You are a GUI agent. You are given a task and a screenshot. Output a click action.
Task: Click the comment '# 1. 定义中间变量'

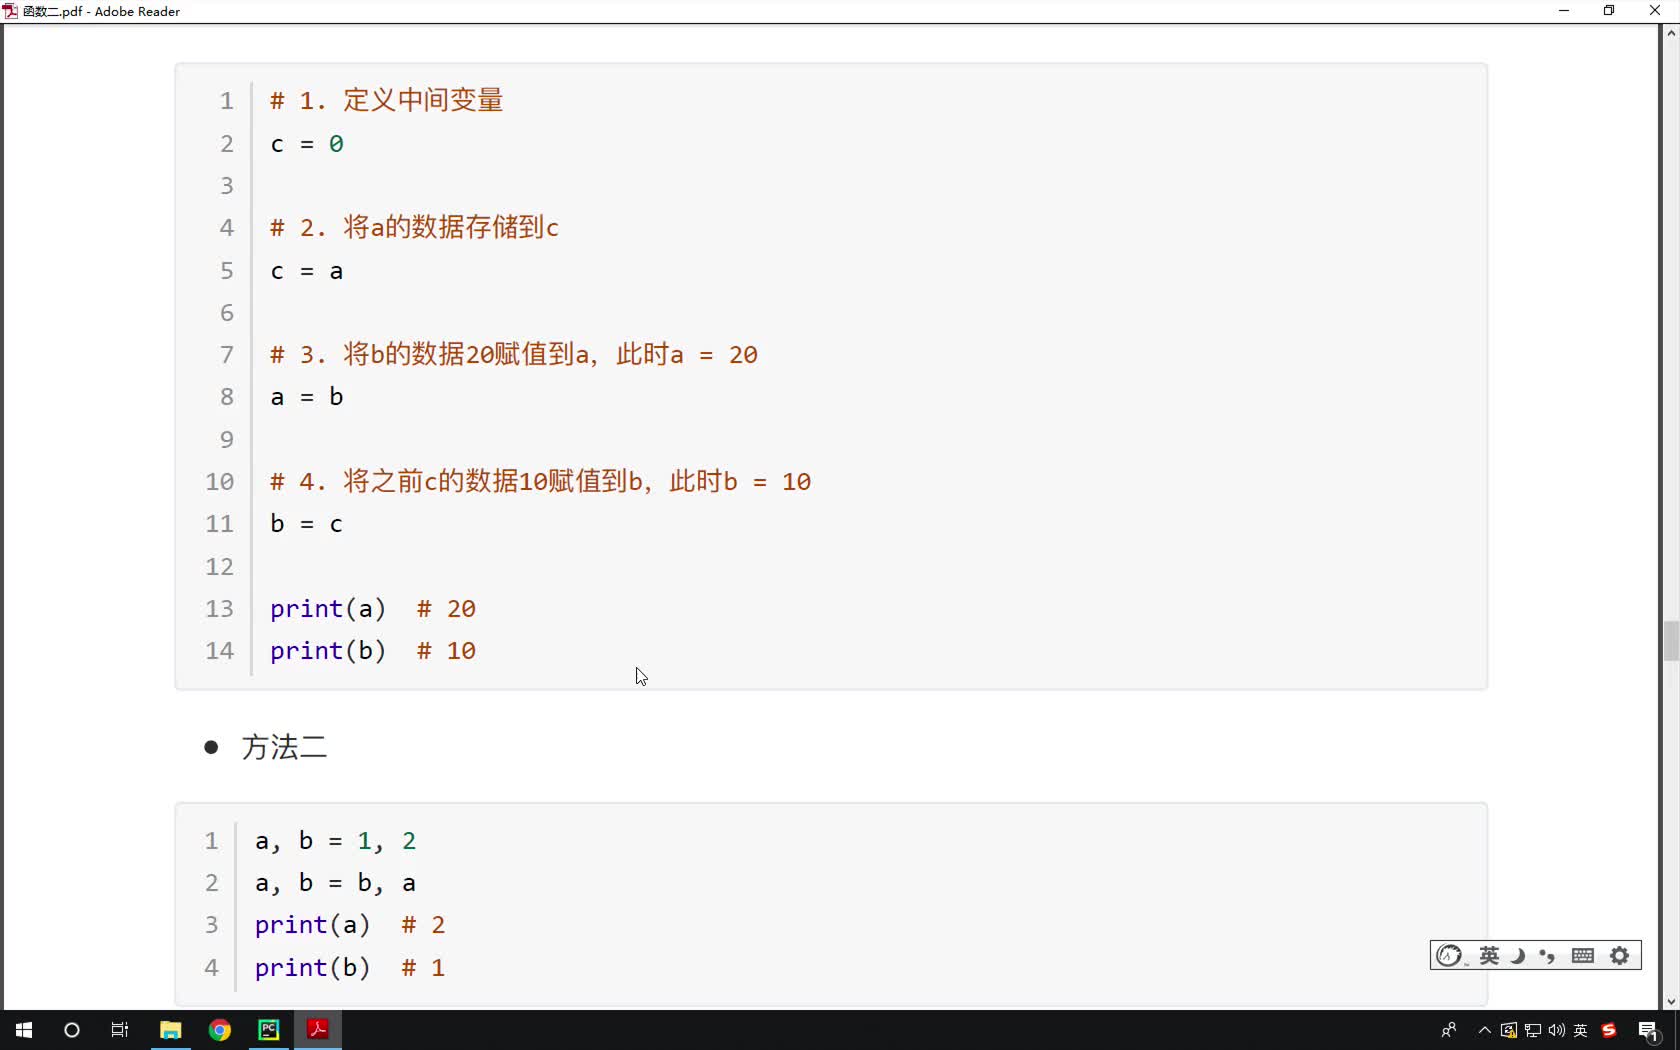click(x=387, y=100)
